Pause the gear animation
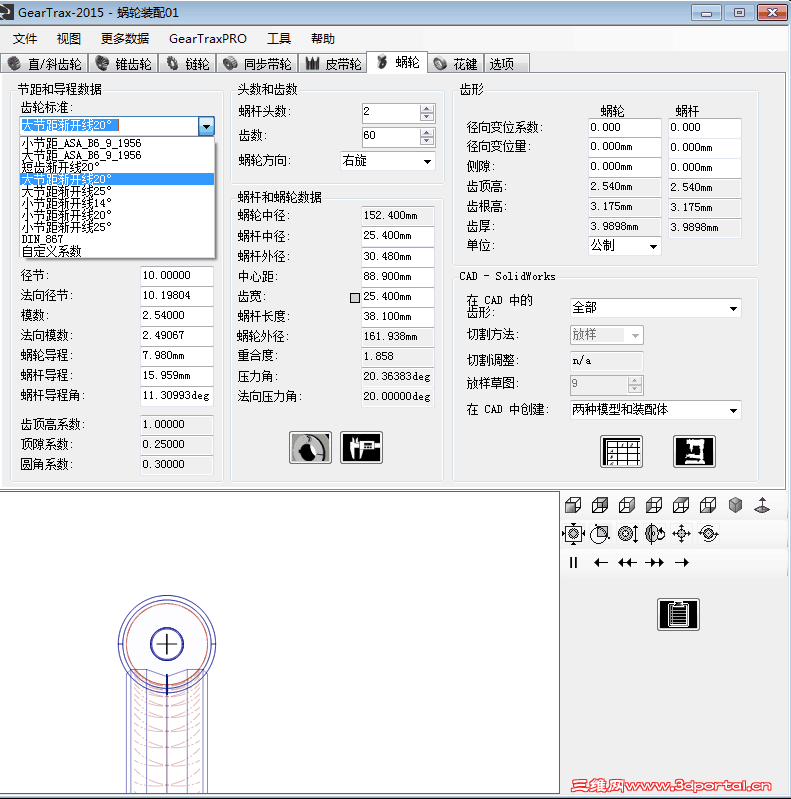 573,563
